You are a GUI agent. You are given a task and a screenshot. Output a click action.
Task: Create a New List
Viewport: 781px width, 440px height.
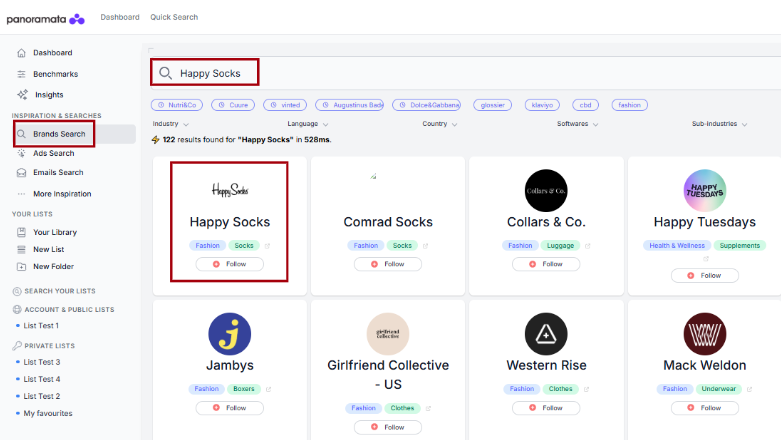coord(48,249)
